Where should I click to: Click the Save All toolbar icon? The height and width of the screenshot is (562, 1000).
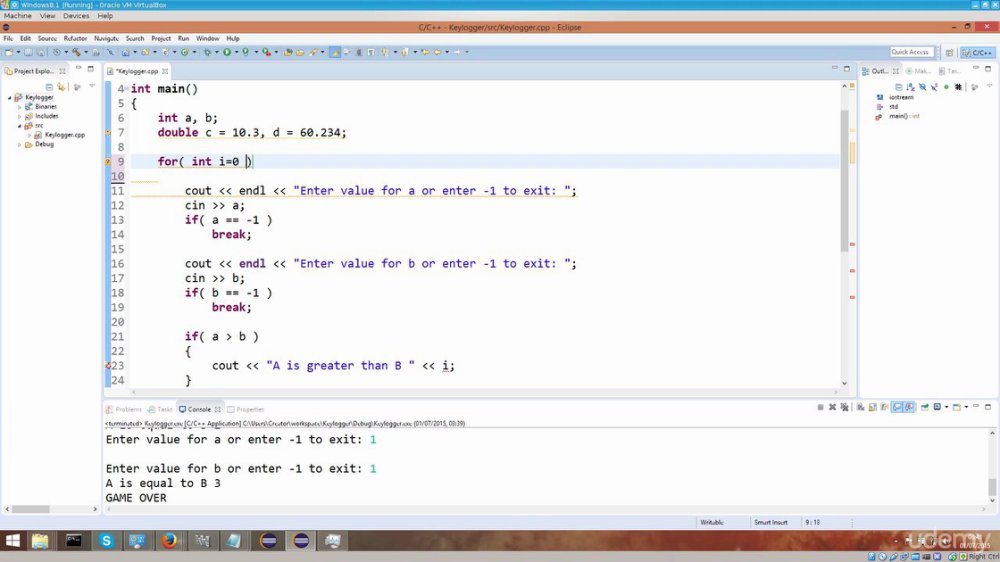(x=40, y=52)
